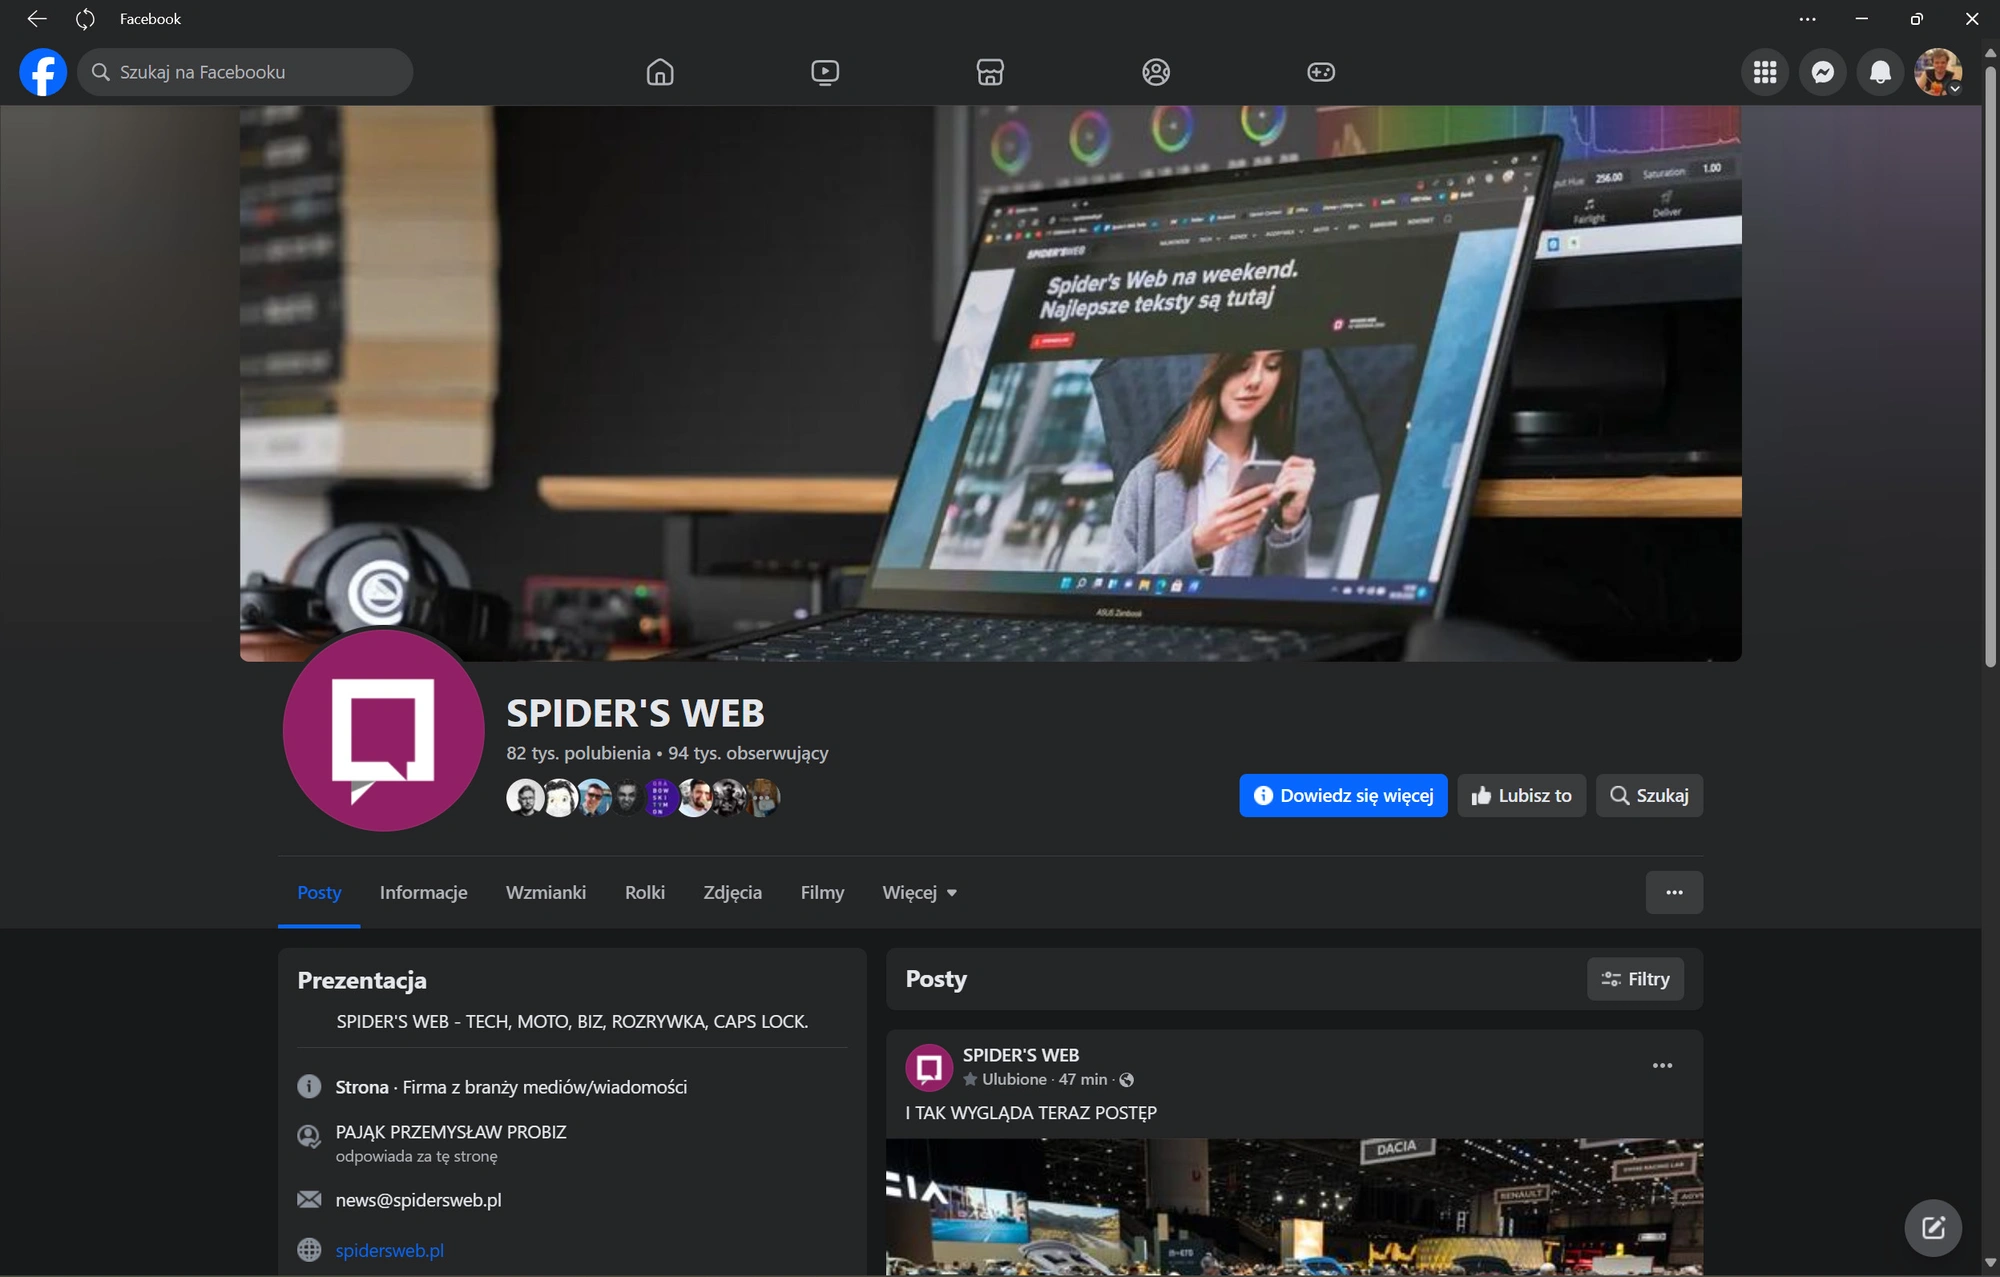Open the Marketplace icon
2000x1277 pixels.
pyautogui.click(x=990, y=72)
